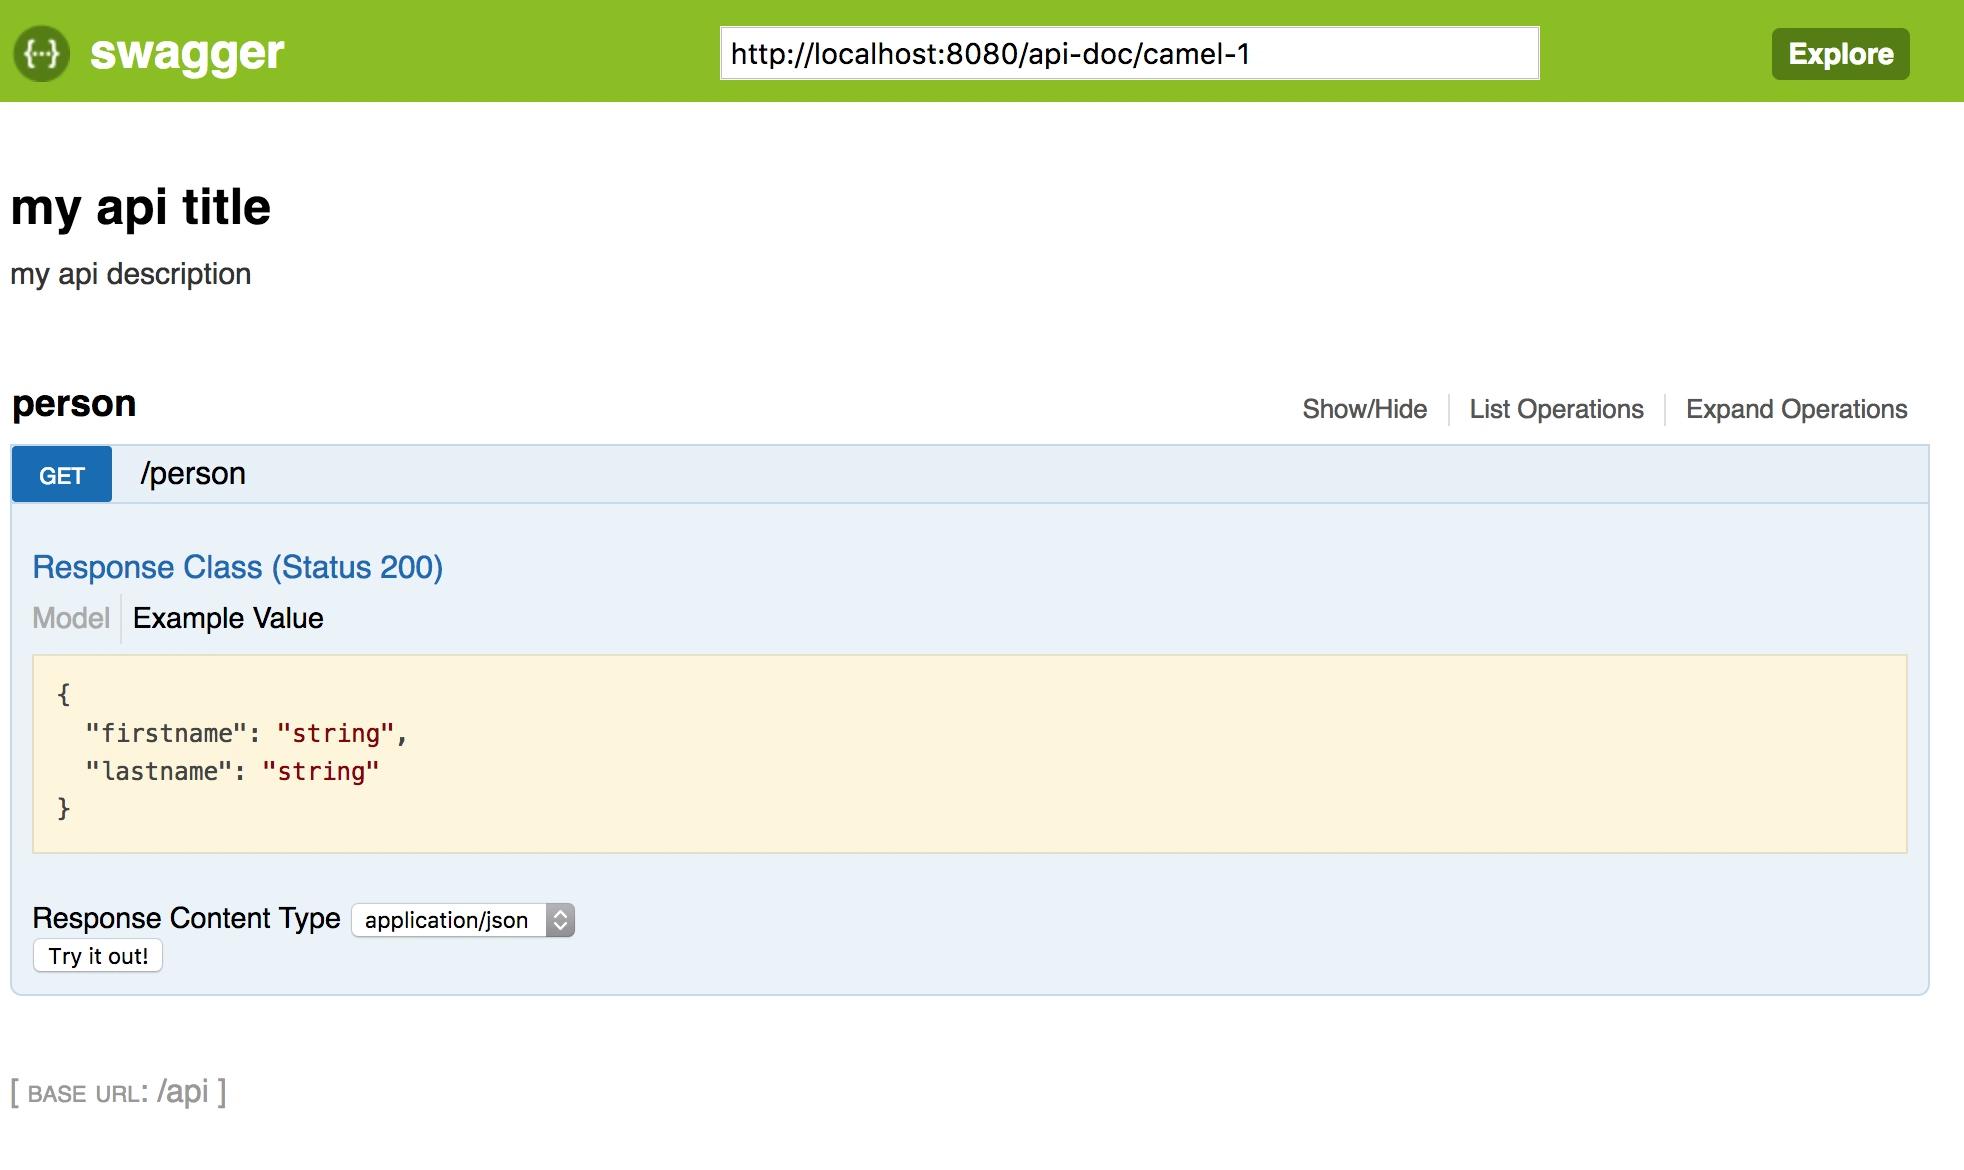Toggle Show/Hide for person operations
The height and width of the screenshot is (1170, 1964).
pos(1364,409)
